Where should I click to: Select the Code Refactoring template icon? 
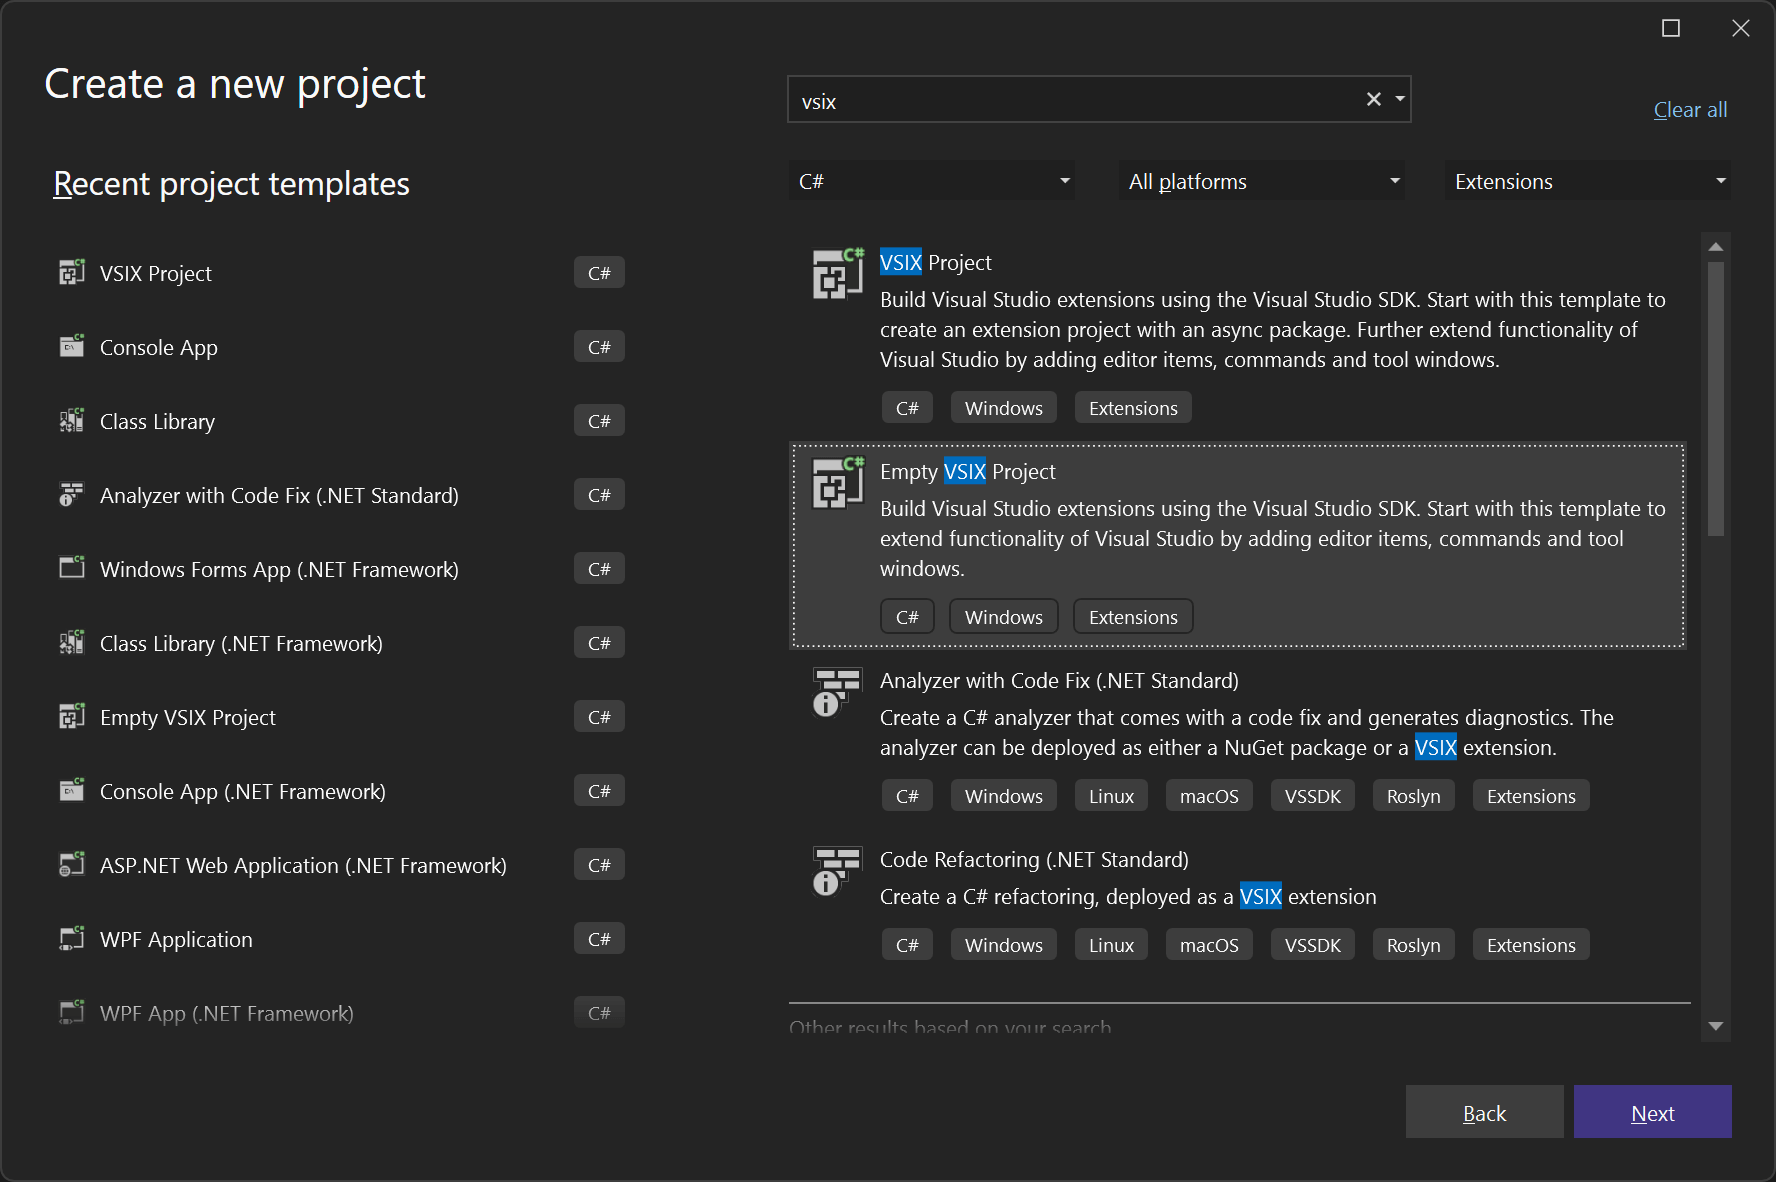pos(836,869)
